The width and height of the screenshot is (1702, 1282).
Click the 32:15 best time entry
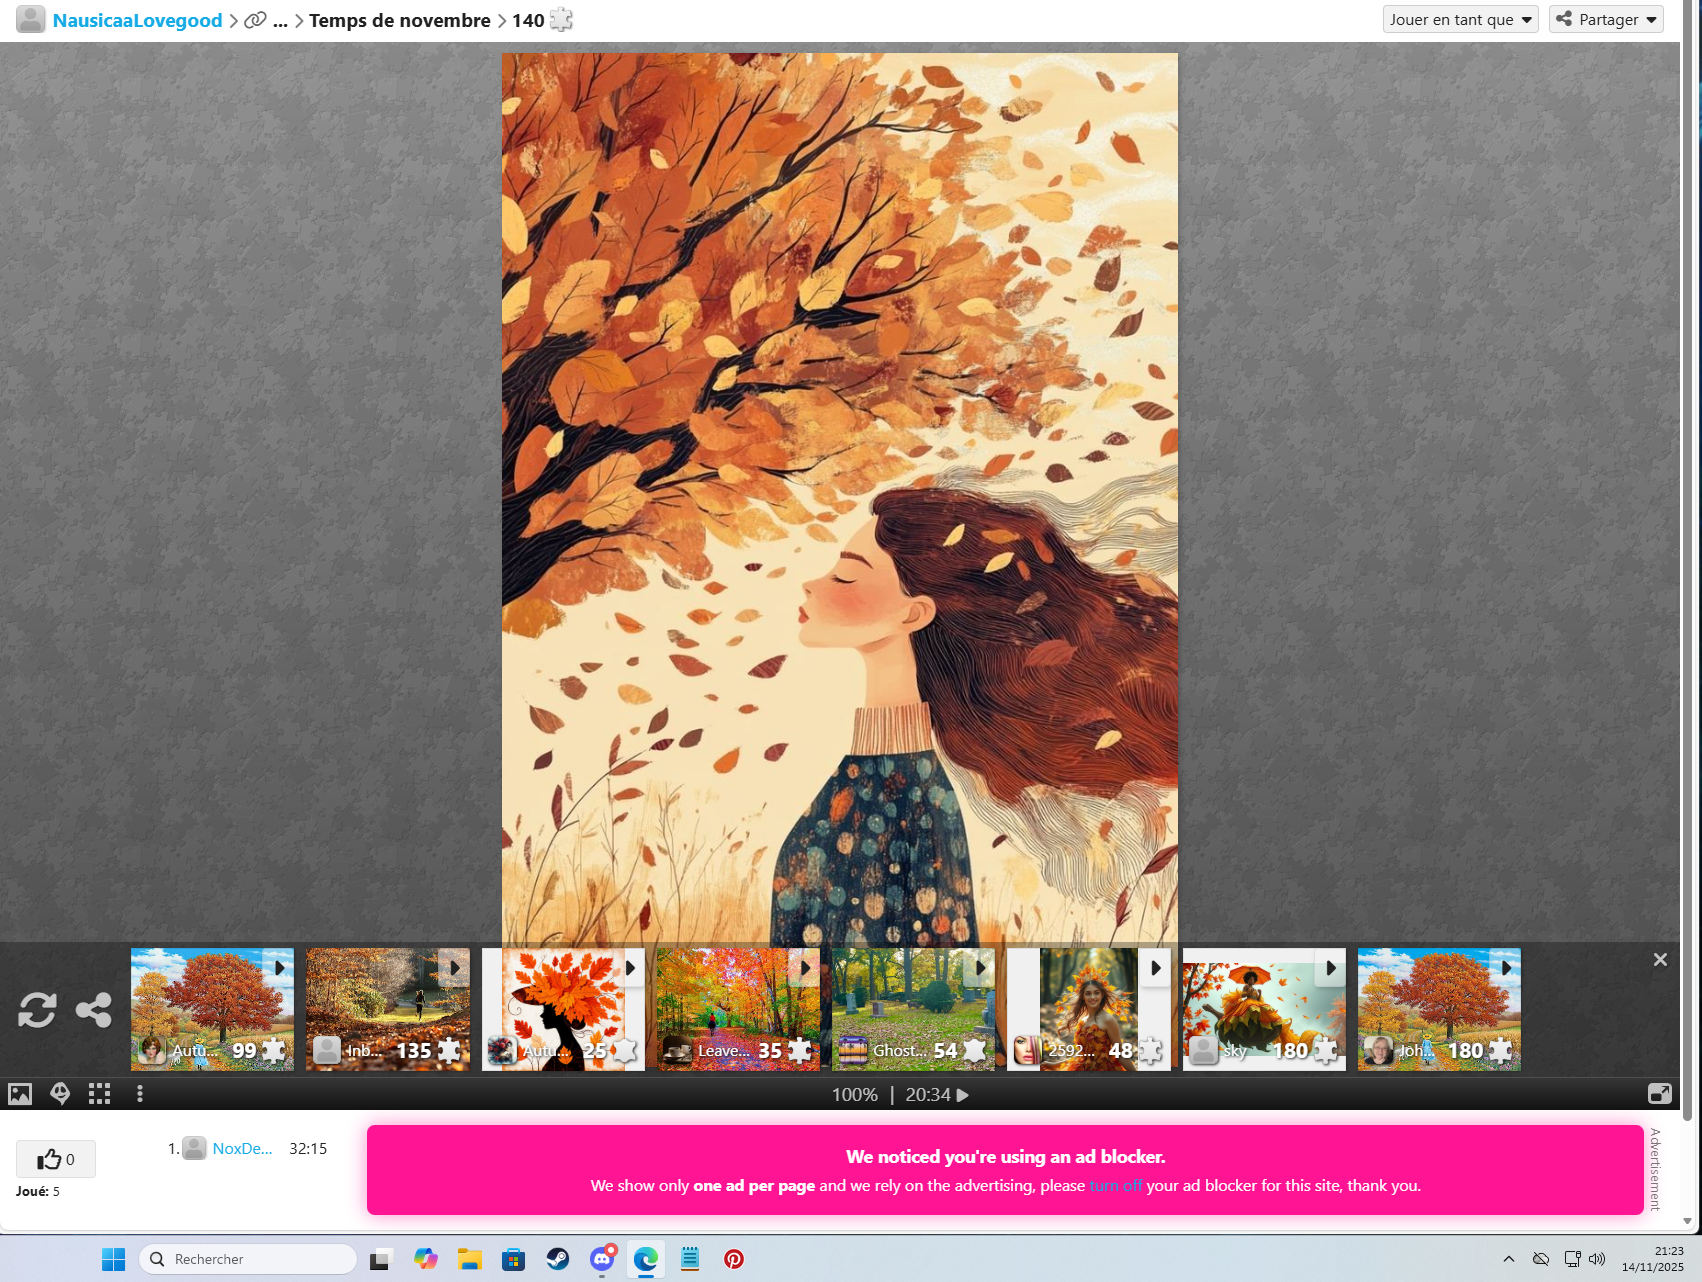click(308, 1148)
